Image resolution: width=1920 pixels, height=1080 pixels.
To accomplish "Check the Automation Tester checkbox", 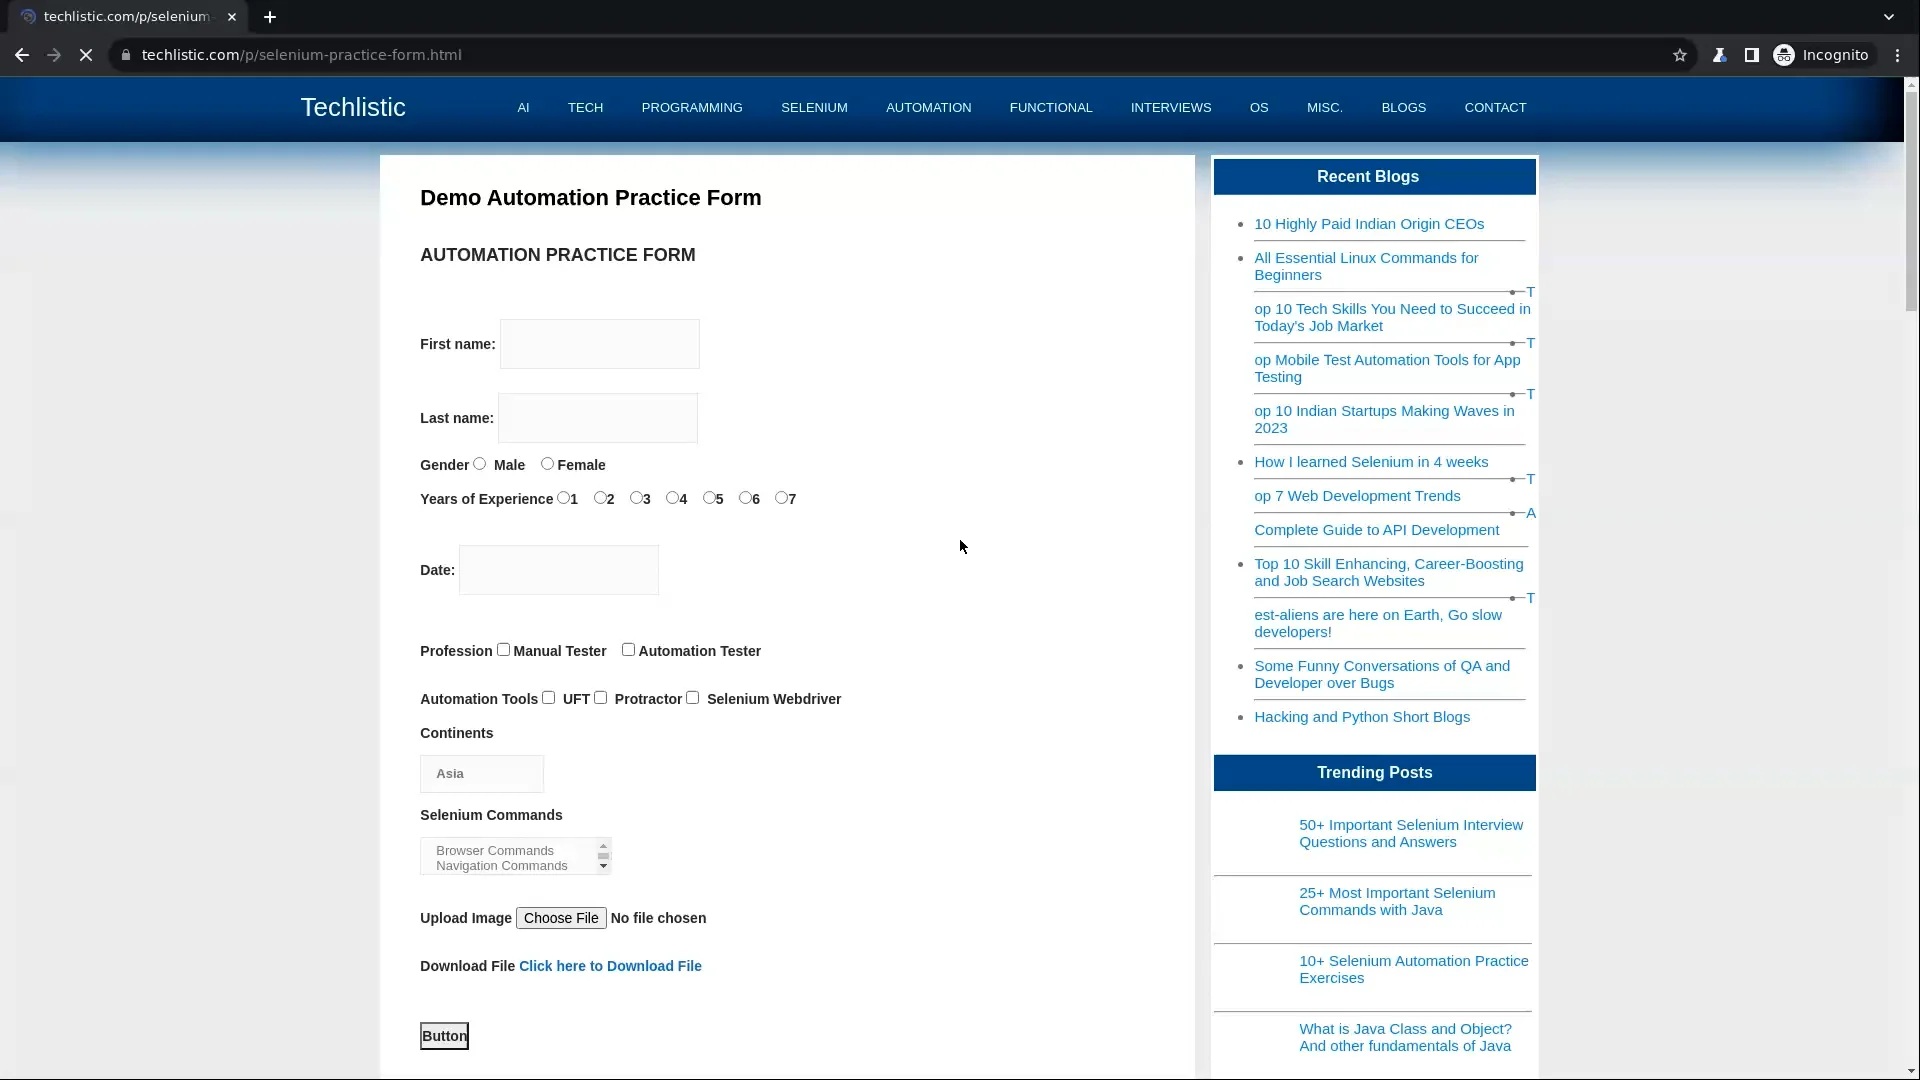I will tap(628, 650).
